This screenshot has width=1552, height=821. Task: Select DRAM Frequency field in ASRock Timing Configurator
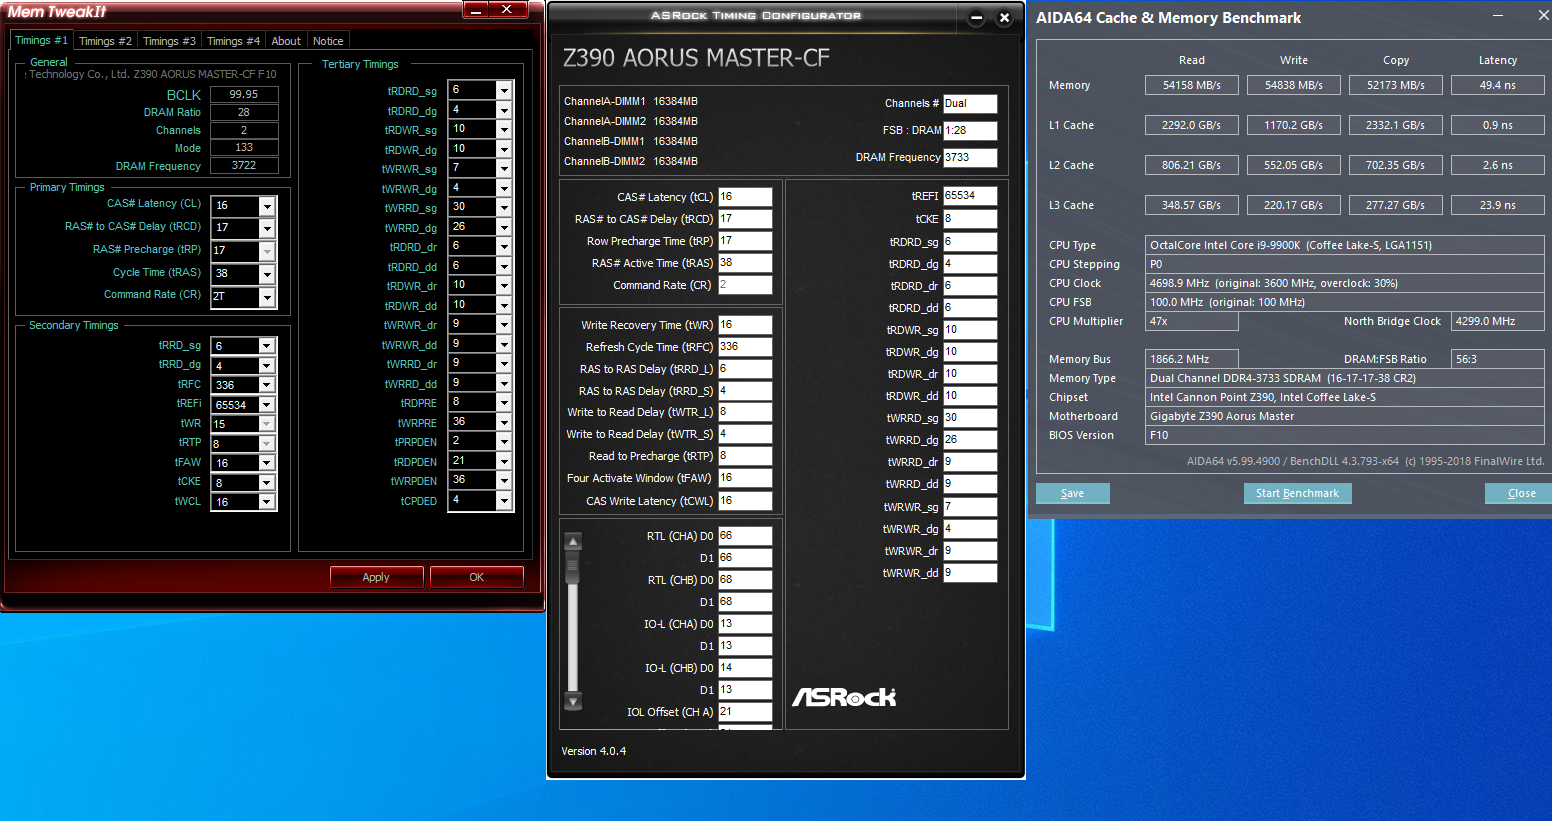[x=970, y=157]
